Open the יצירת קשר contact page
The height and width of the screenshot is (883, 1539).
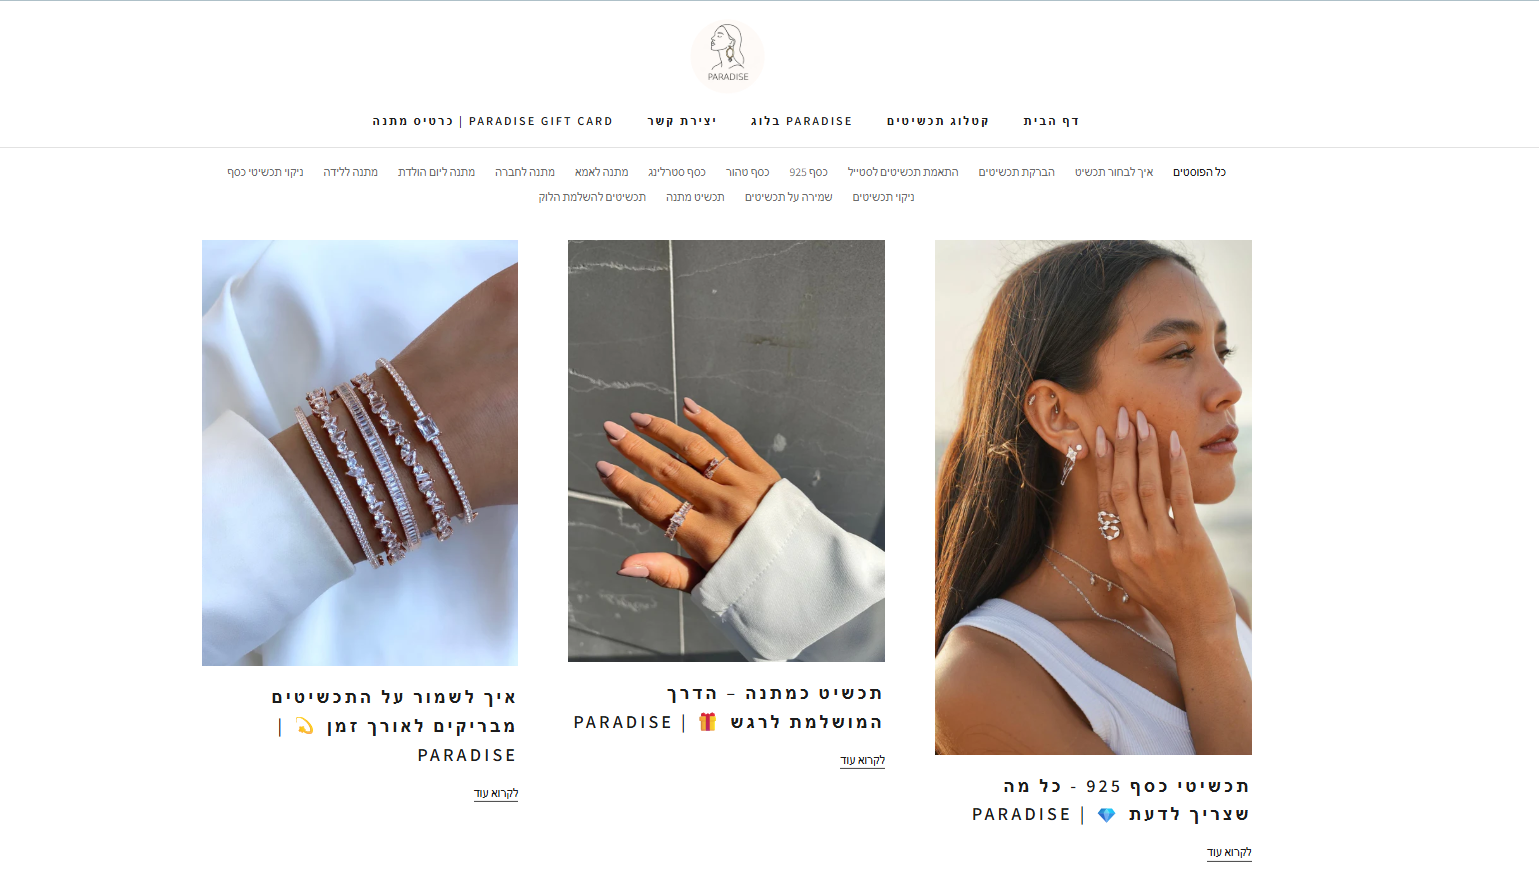click(681, 121)
